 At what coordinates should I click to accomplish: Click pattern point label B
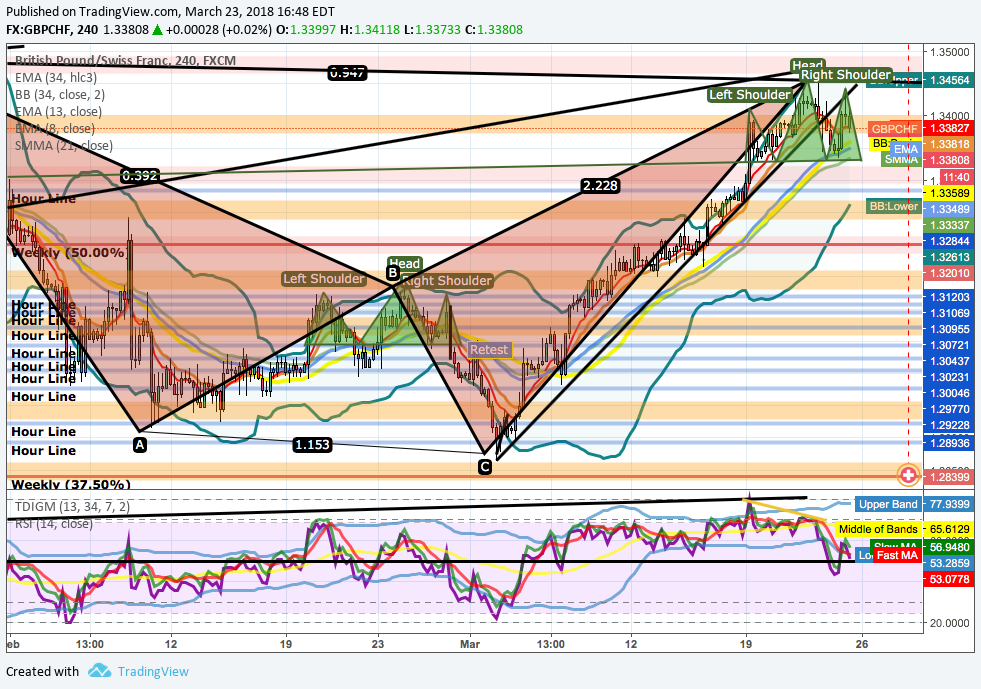click(x=392, y=273)
